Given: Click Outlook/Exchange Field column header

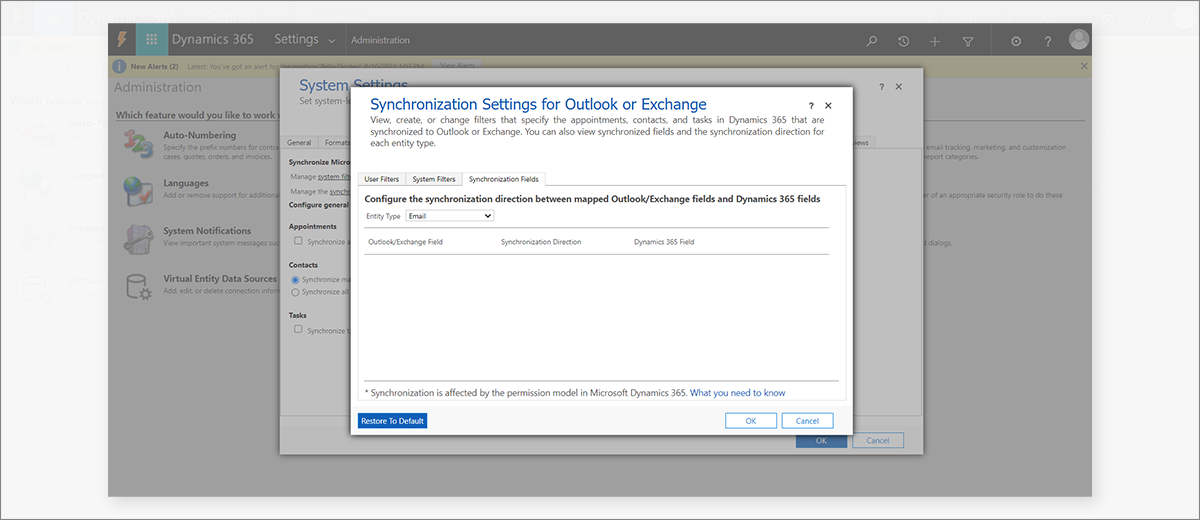Looking at the screenshot, I should (x=405, y=242).
